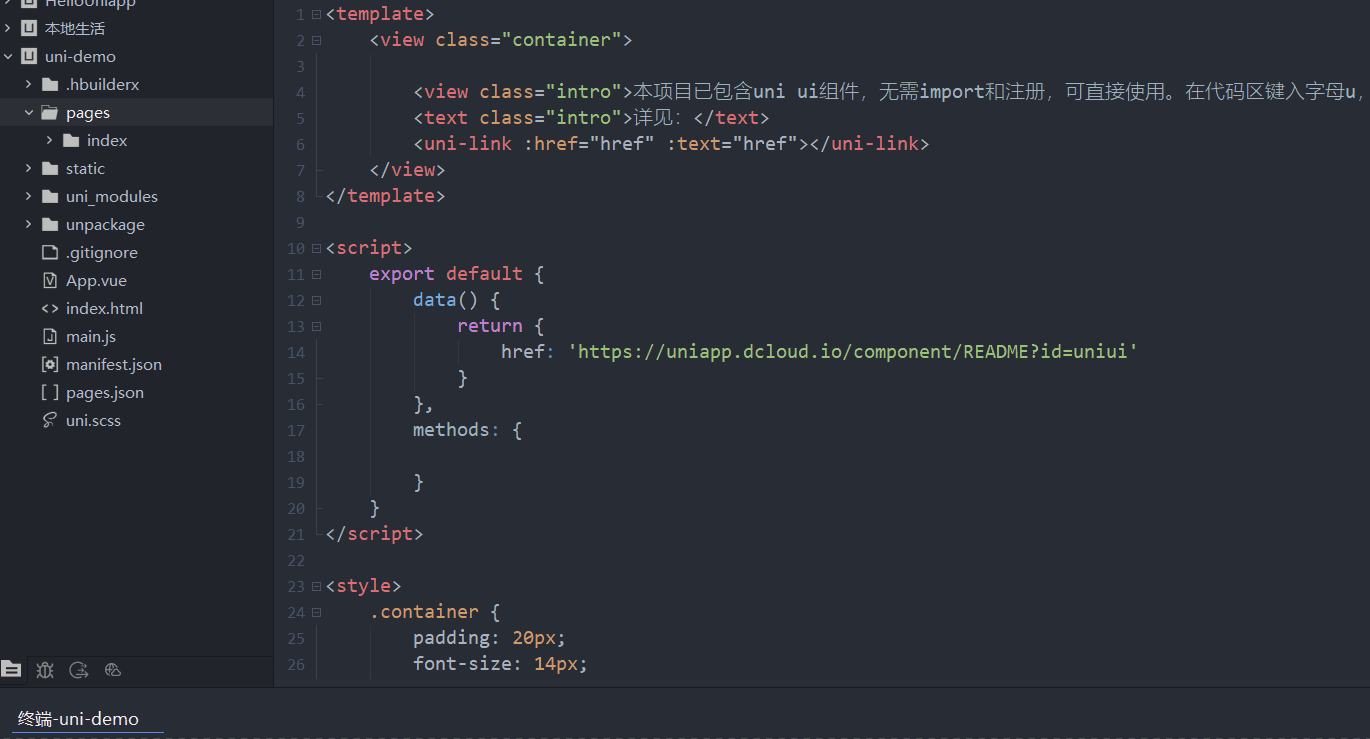This screenshot has height=739, width=1370.
Task: Click the index folder icon
Action: pyautogui.click(x=71, y=140)
